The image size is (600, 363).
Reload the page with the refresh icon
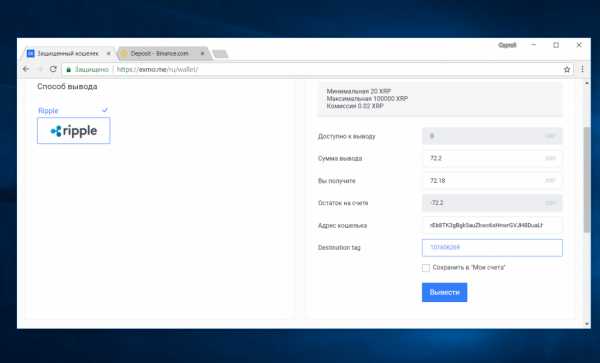53,69
